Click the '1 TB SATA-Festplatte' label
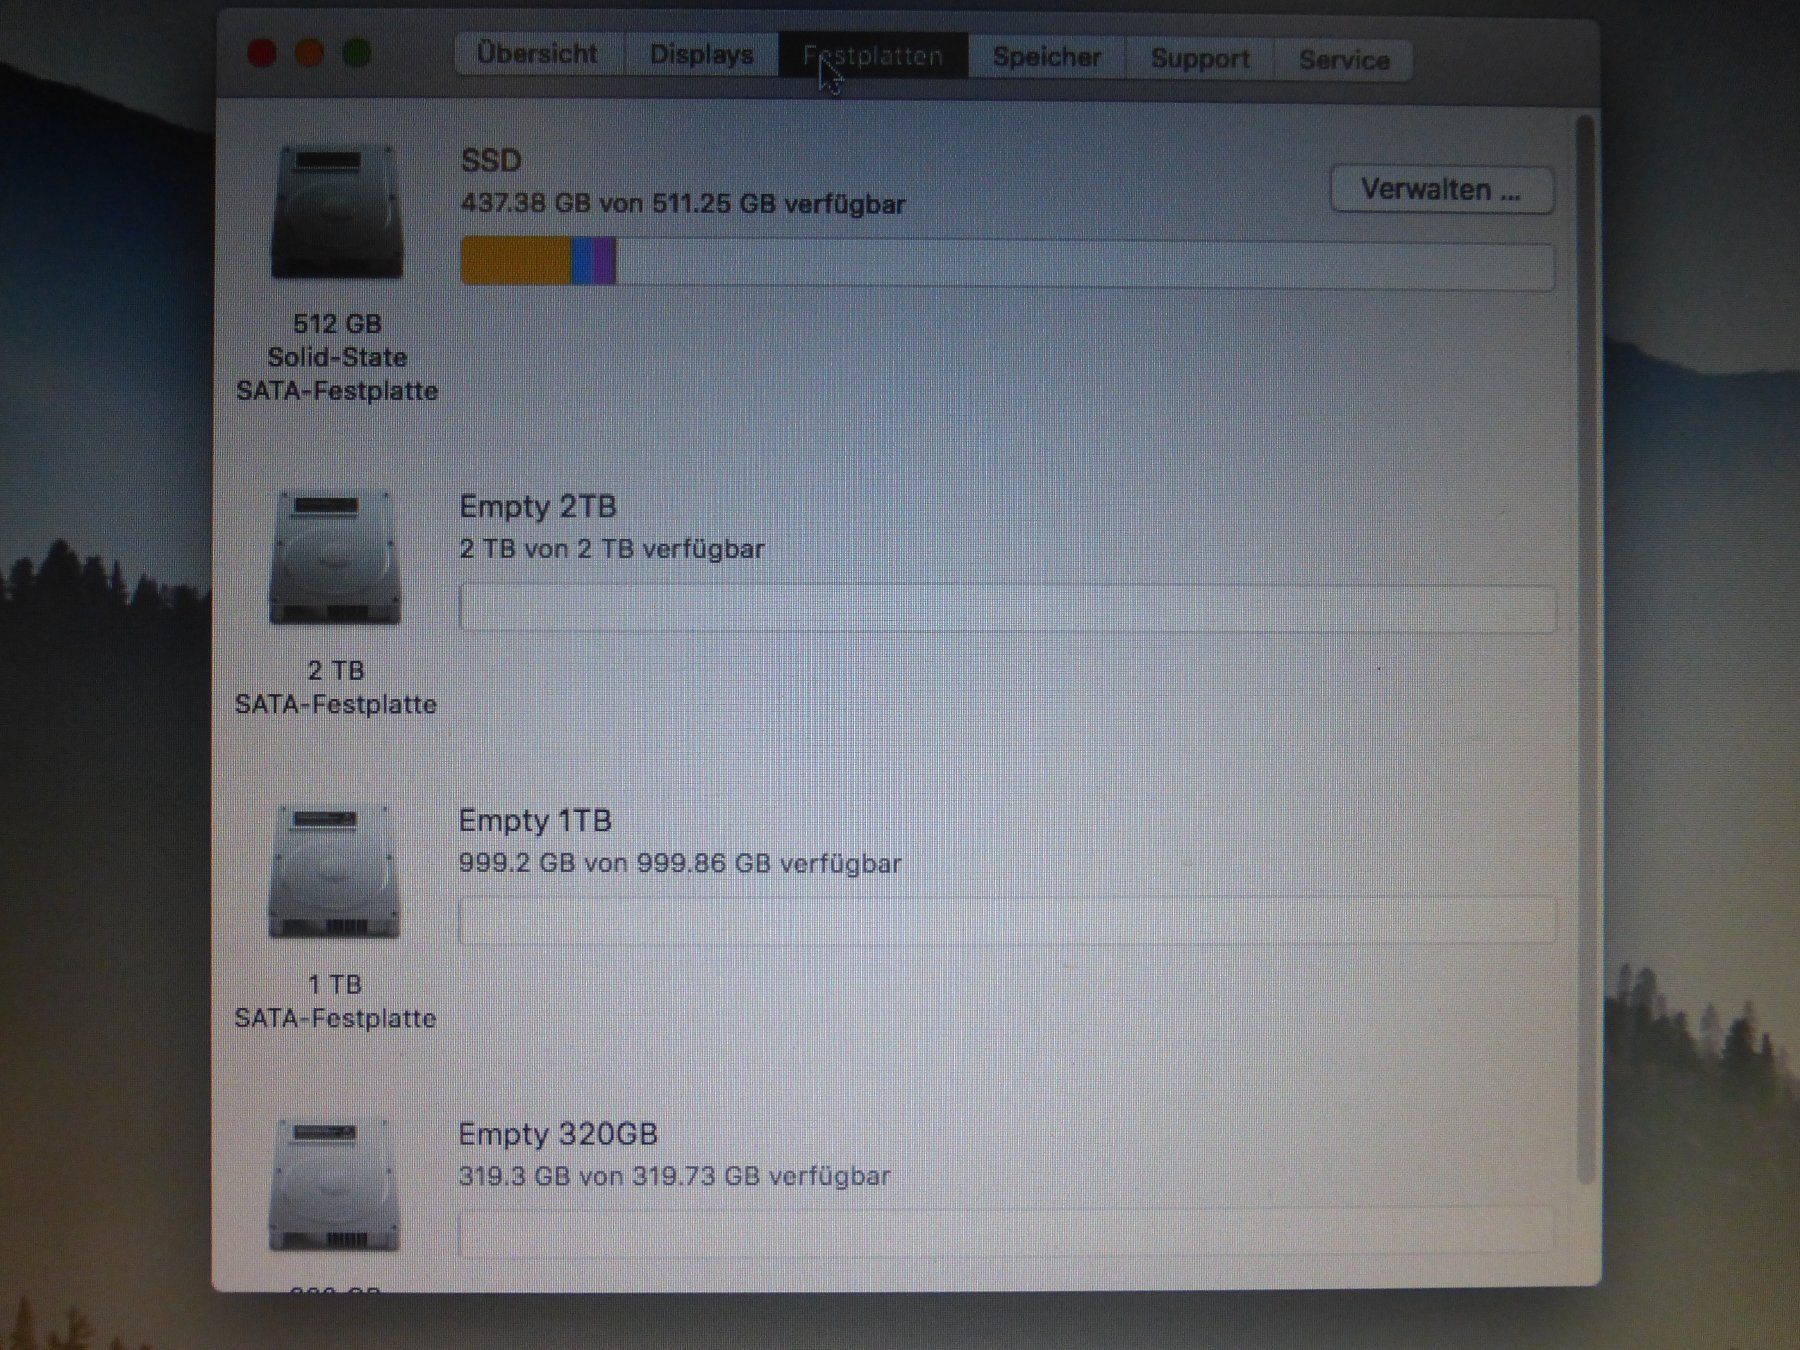The width and height of the screenshot is (1800, 1350). pyautogui.click(x=335, y=1001)
